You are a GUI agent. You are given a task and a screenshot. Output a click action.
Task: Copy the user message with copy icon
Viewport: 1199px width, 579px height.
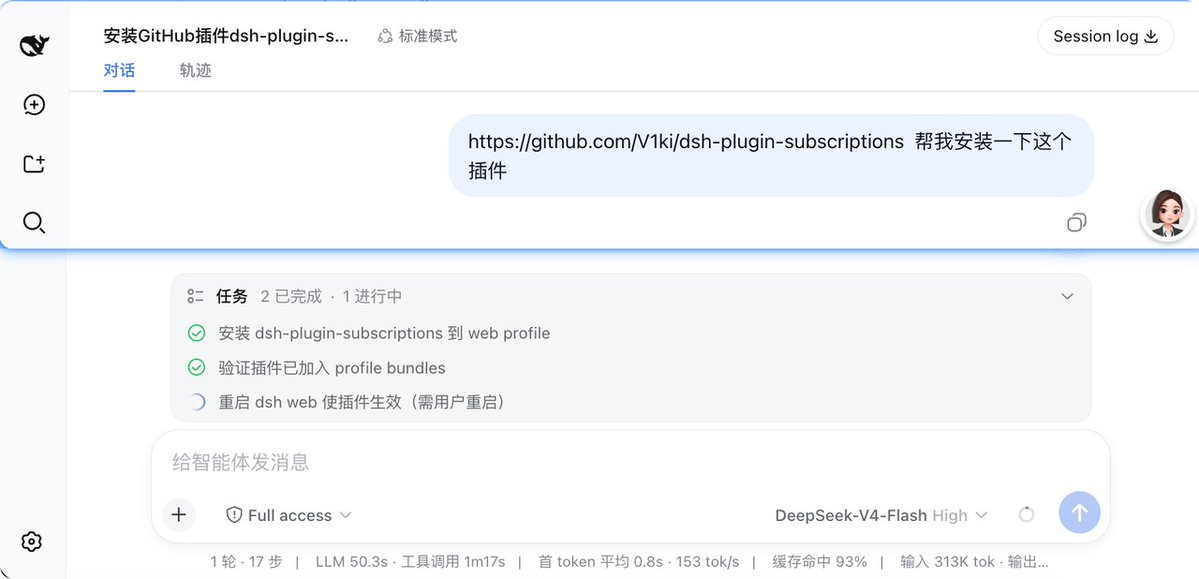pyautogui.click(x=1077, y=223)
